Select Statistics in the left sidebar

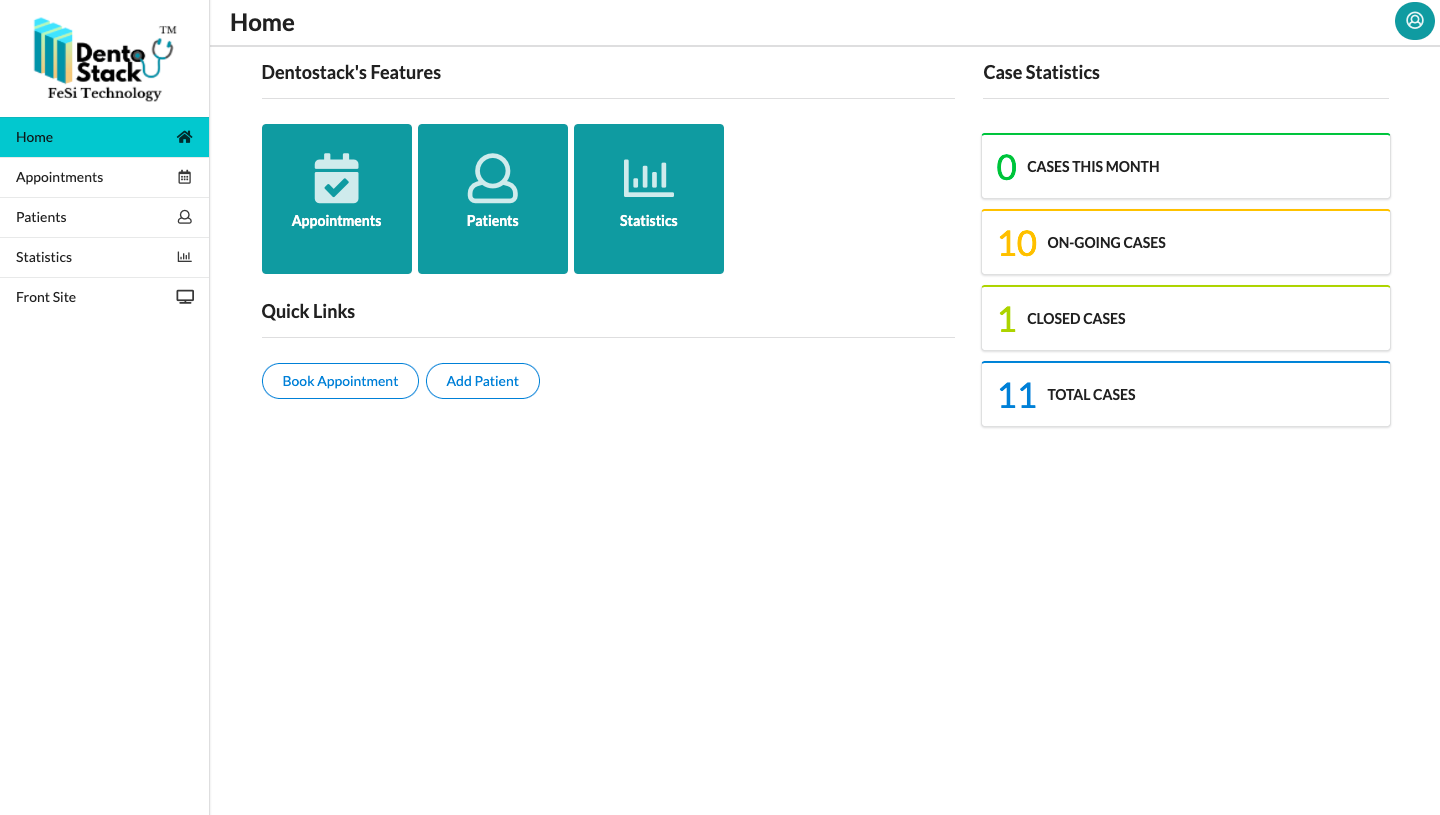point(43,257)
